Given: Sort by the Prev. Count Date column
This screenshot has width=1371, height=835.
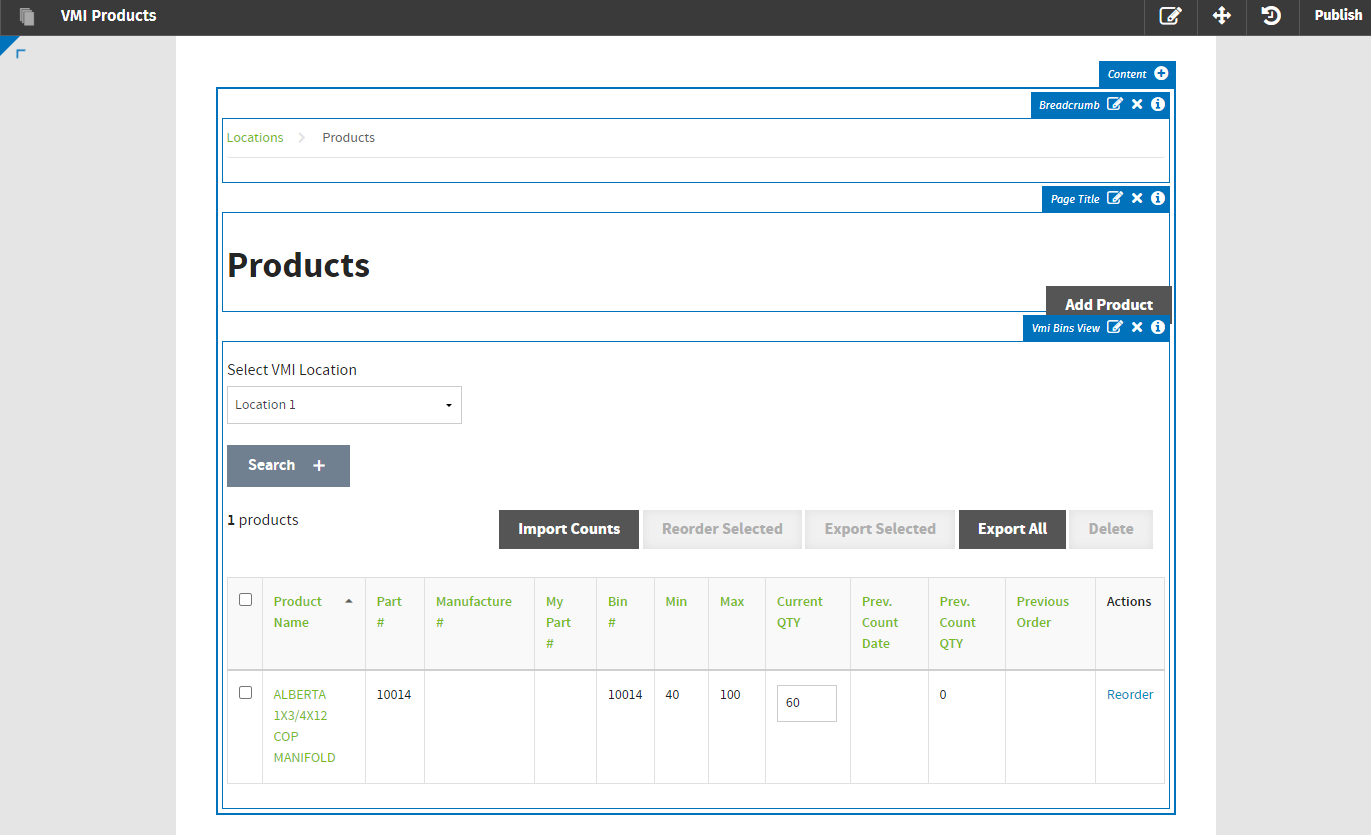Looking at the screenshot, I should (880, 622).
